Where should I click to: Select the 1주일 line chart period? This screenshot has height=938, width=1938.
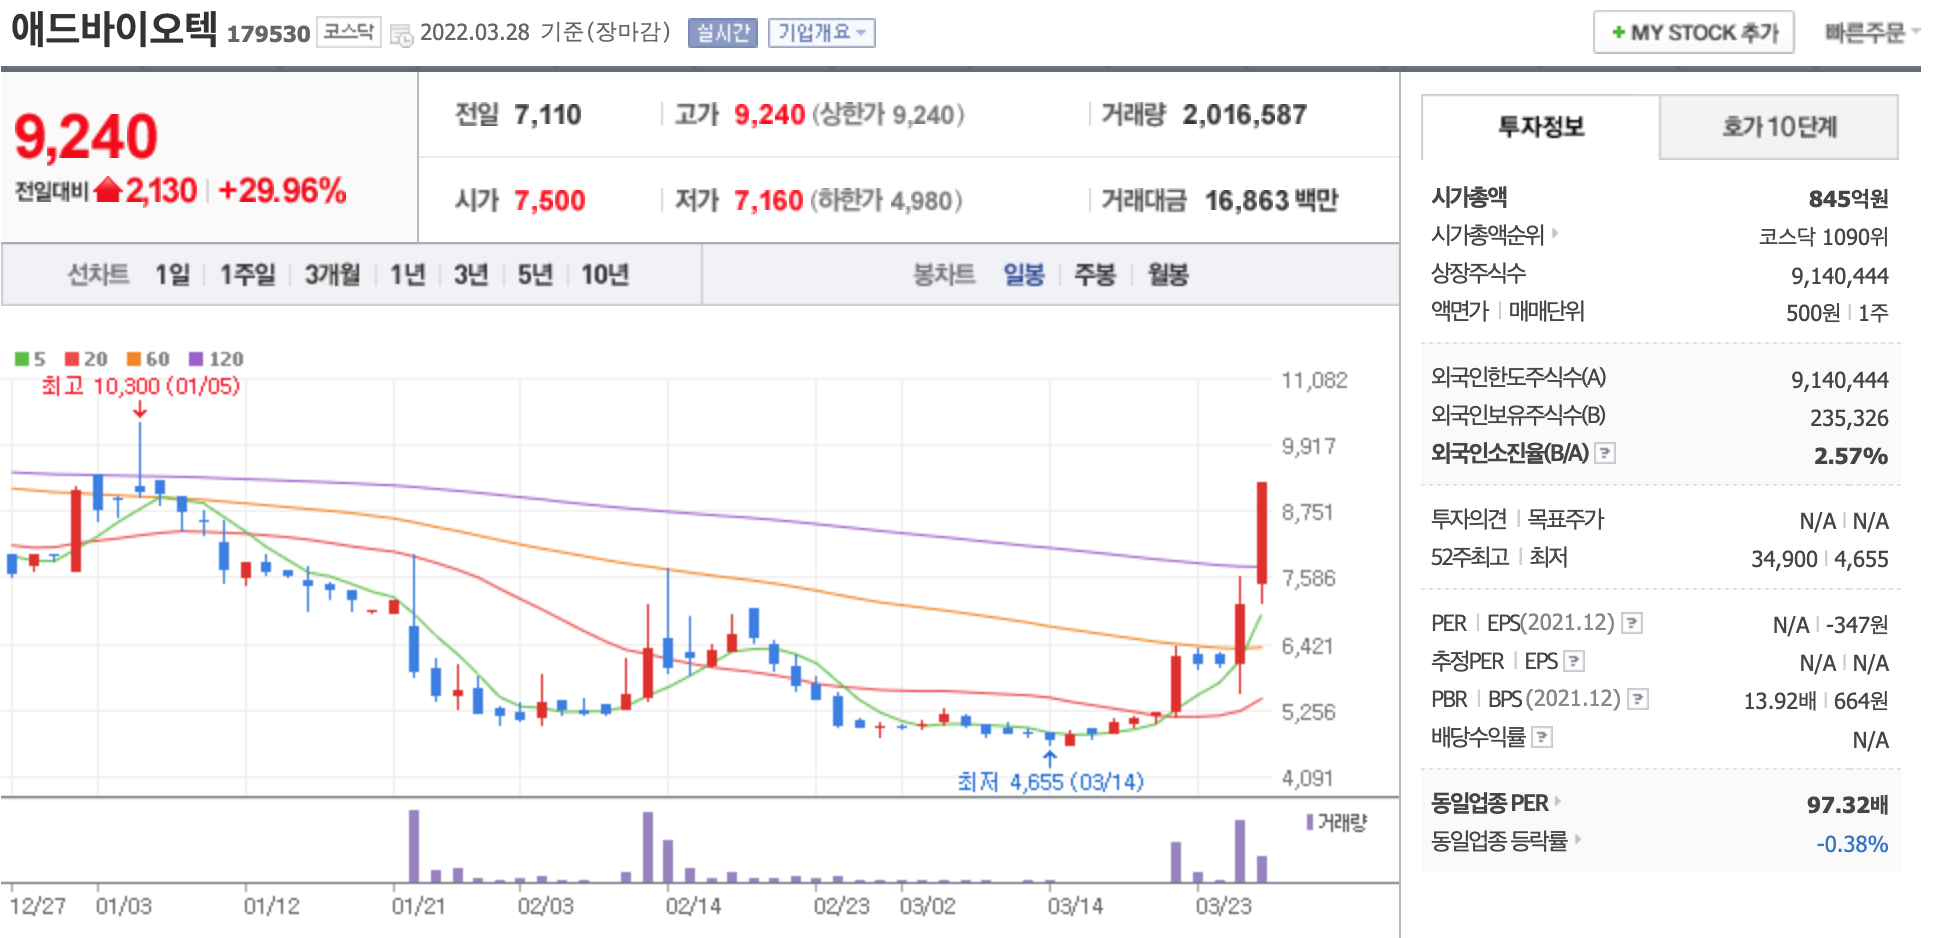pyautogui.click(x=247, y=274)
